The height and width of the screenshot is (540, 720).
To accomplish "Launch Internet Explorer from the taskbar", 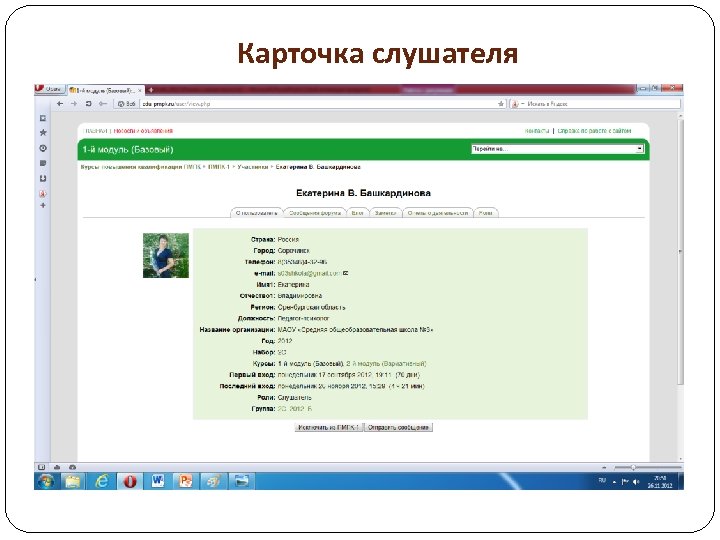I will coord(101,481).
